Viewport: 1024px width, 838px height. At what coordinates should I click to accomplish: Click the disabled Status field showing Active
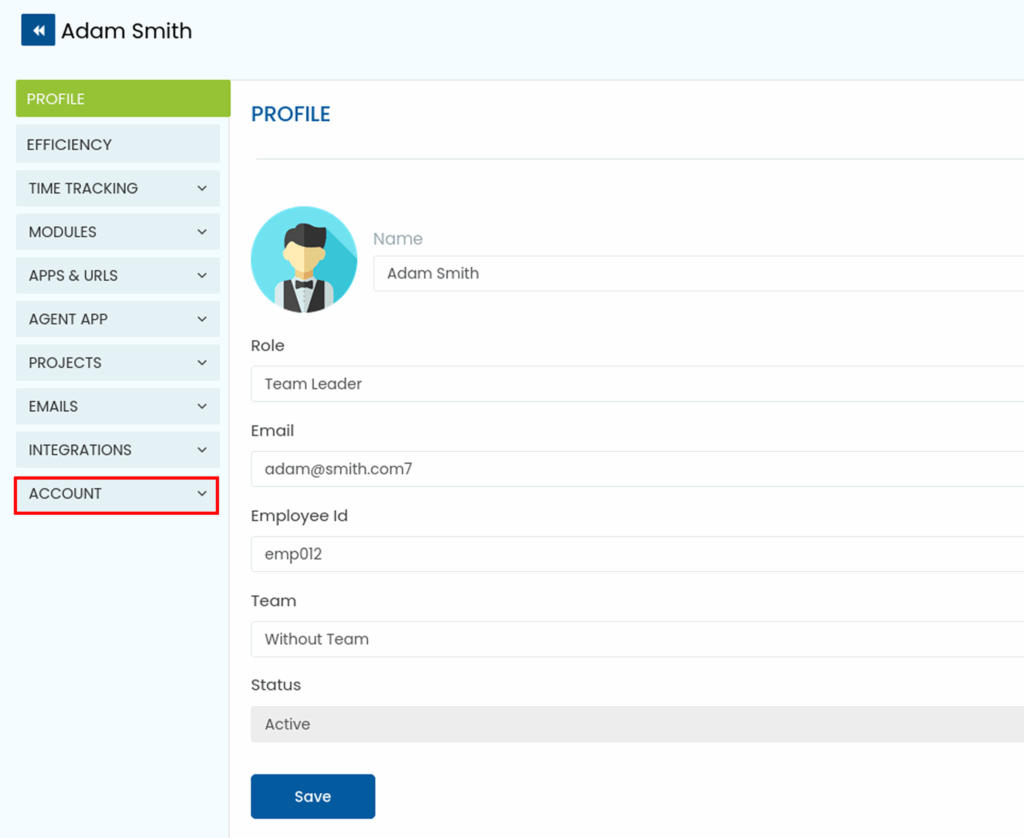click(x=636, y=724)
